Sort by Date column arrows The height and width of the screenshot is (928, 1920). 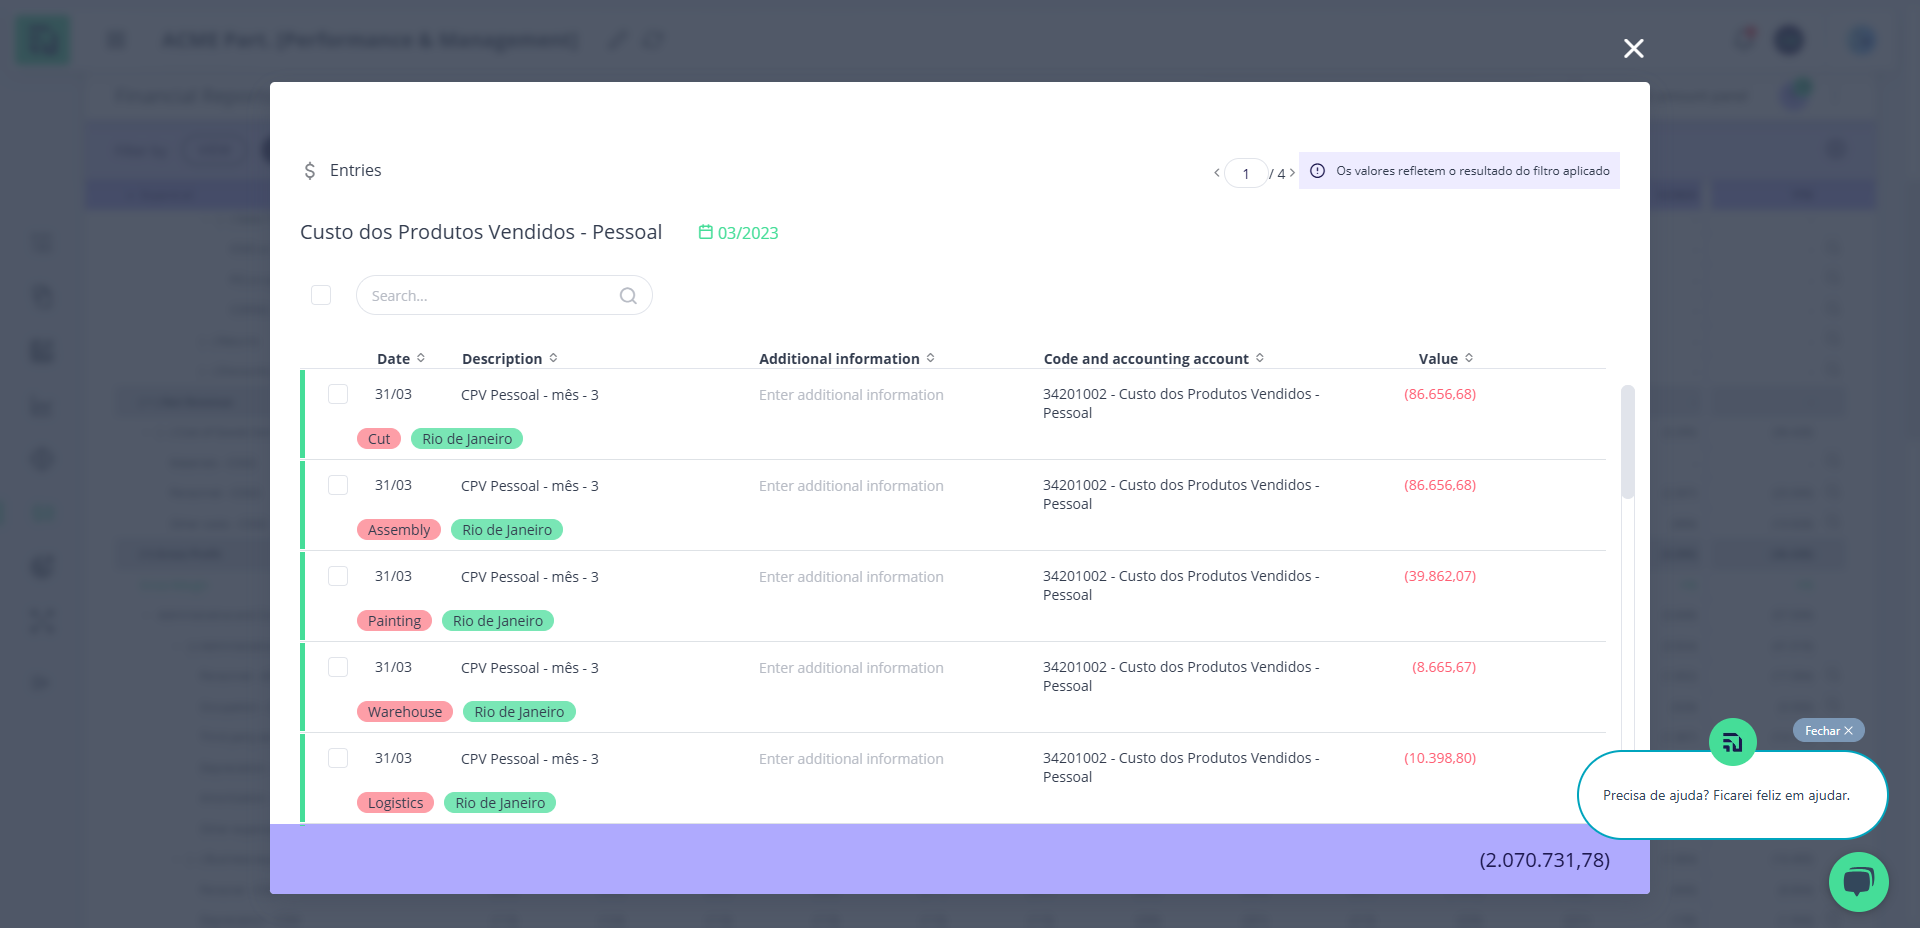(x=421, y=358)
